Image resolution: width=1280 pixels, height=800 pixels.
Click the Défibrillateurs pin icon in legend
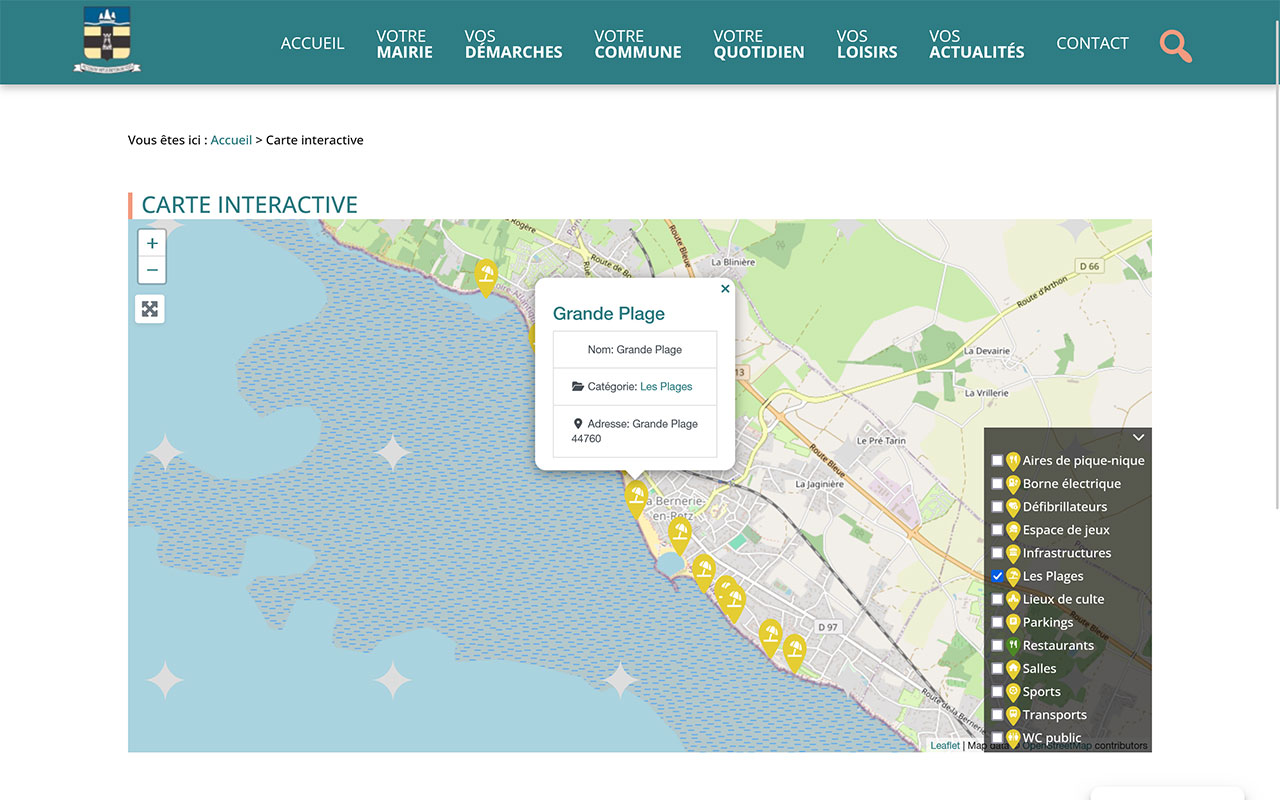(1013, 507)
